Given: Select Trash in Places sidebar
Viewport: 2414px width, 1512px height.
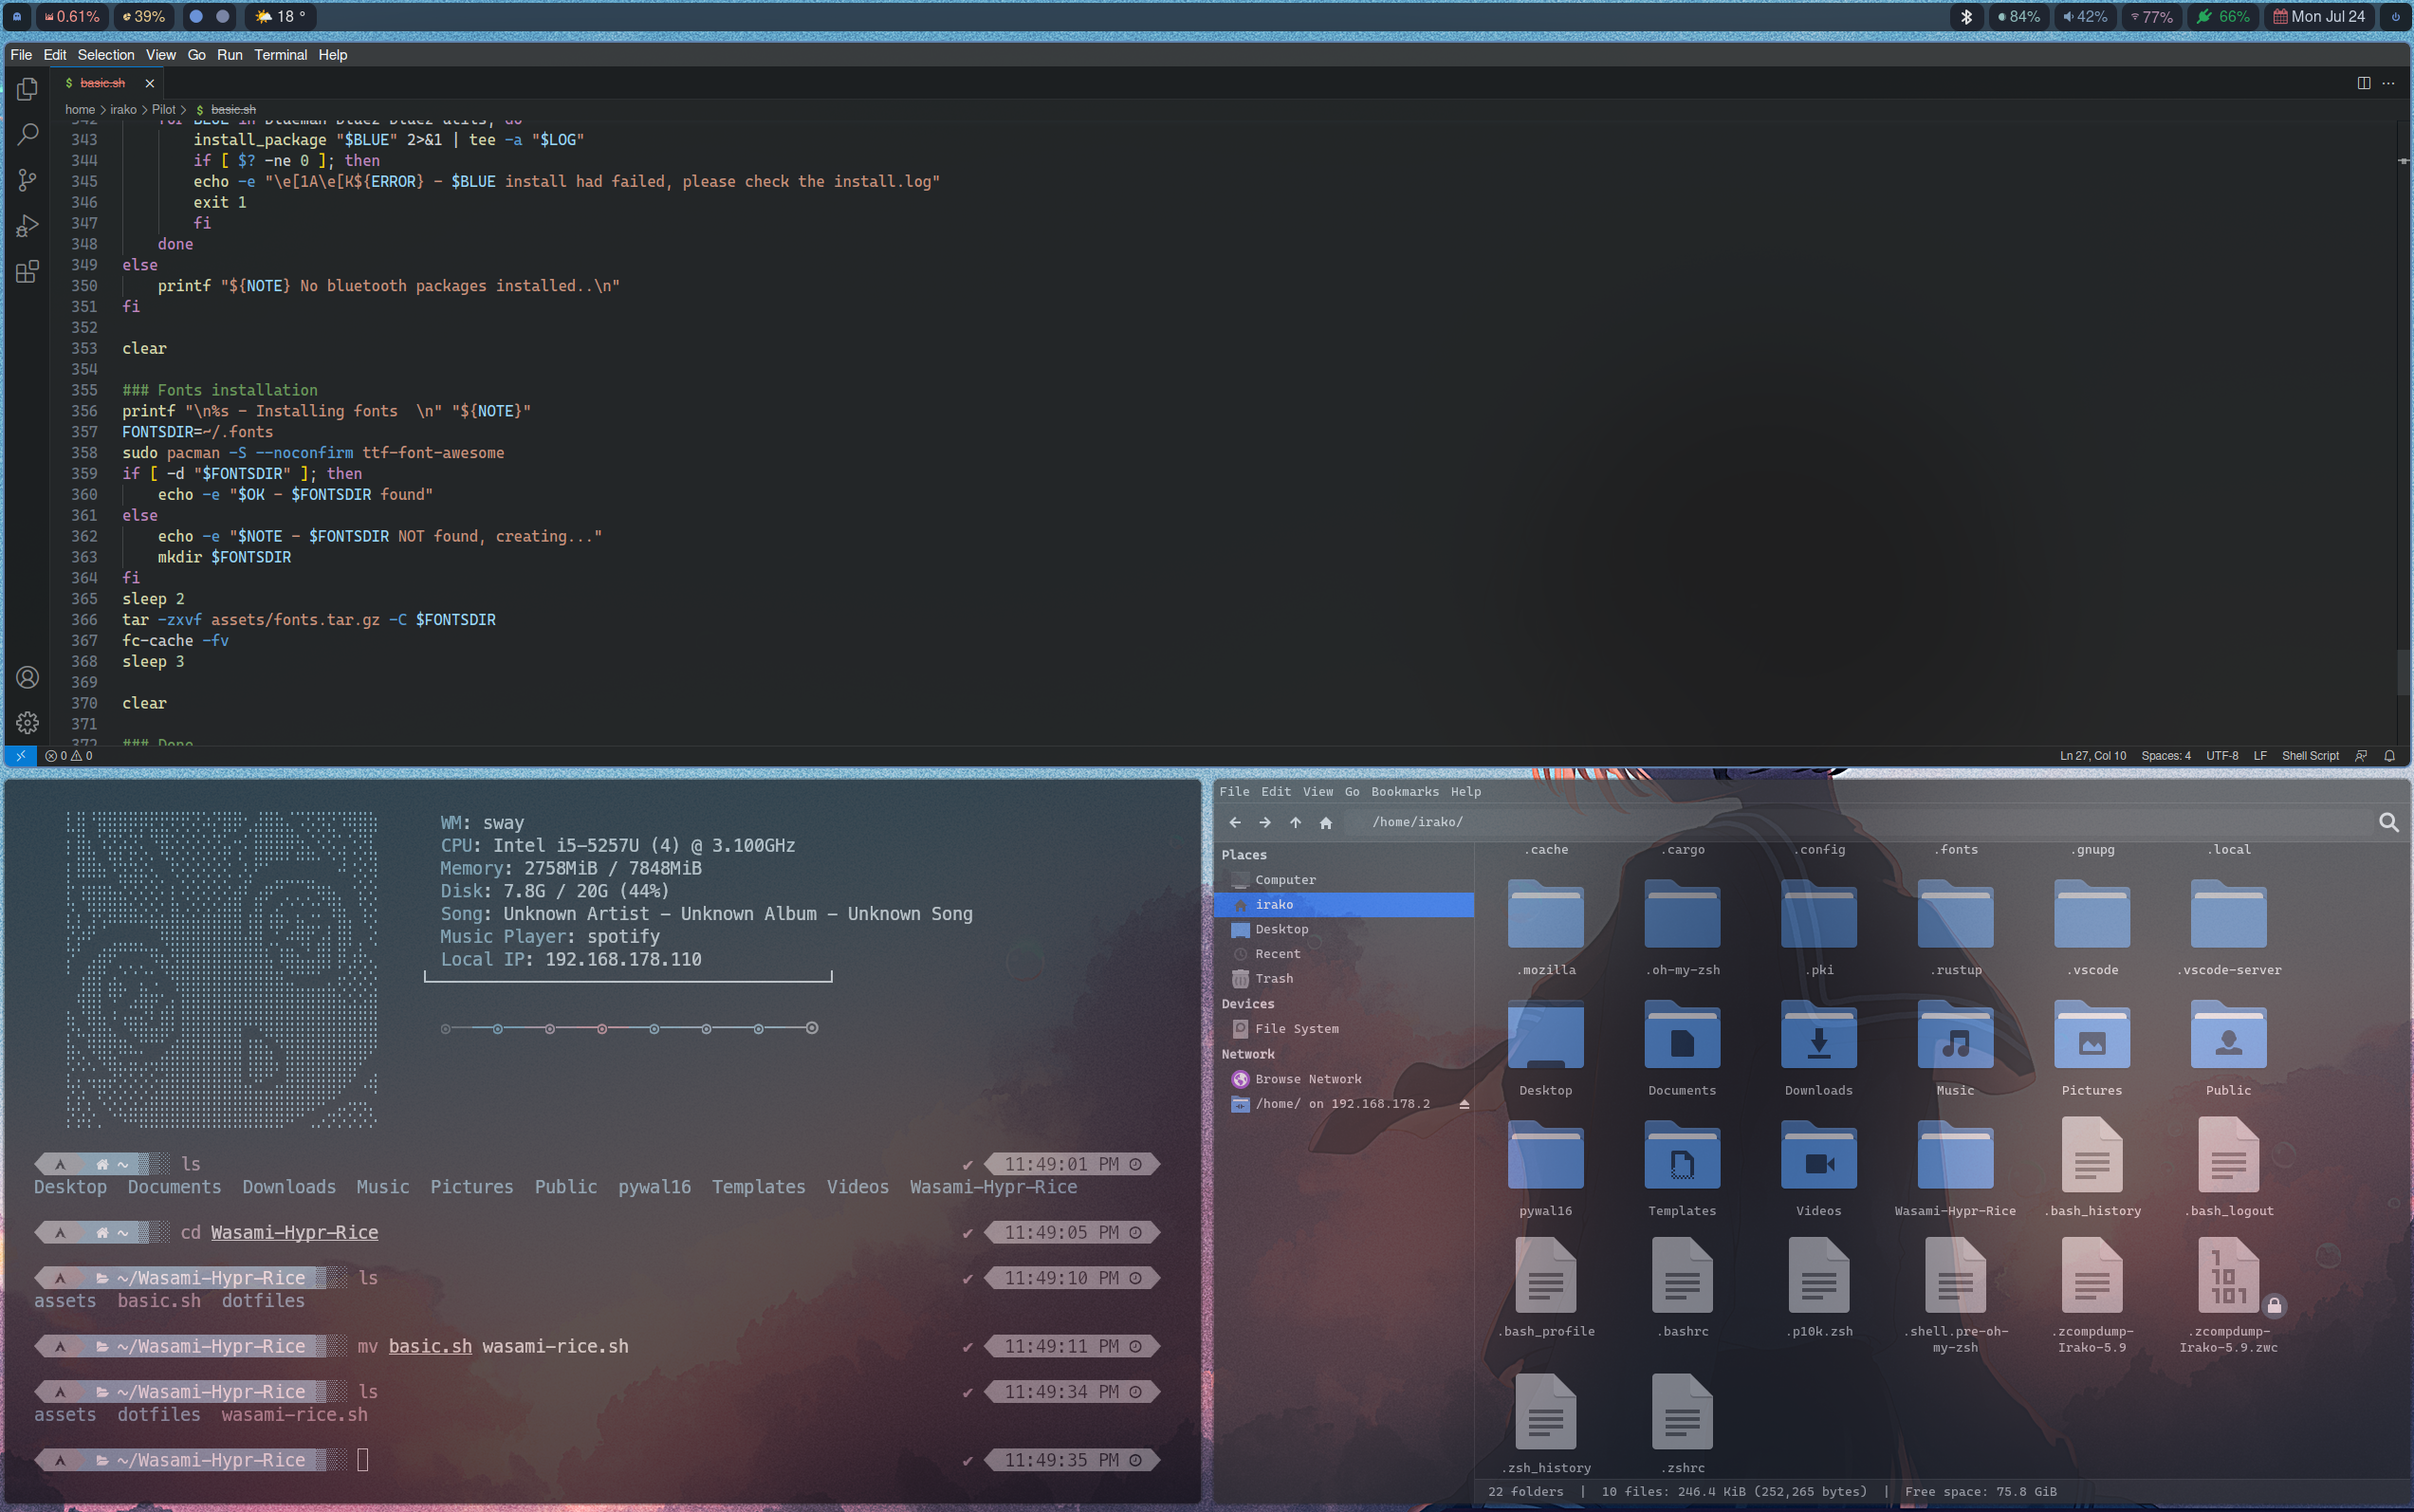Looking at the screenshot, I should pos(1273,979).
